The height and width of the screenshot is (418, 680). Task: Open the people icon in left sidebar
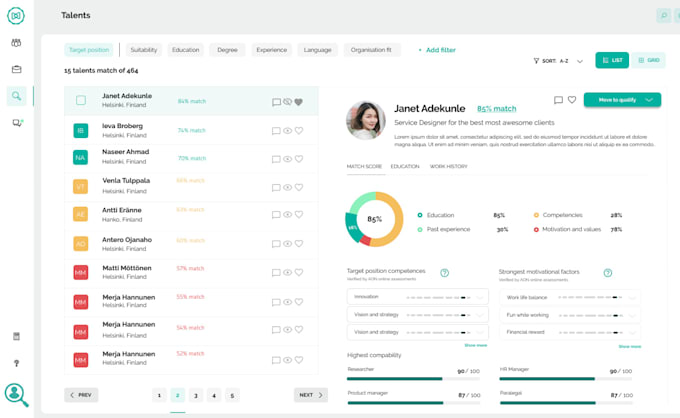tap(16, 43)
